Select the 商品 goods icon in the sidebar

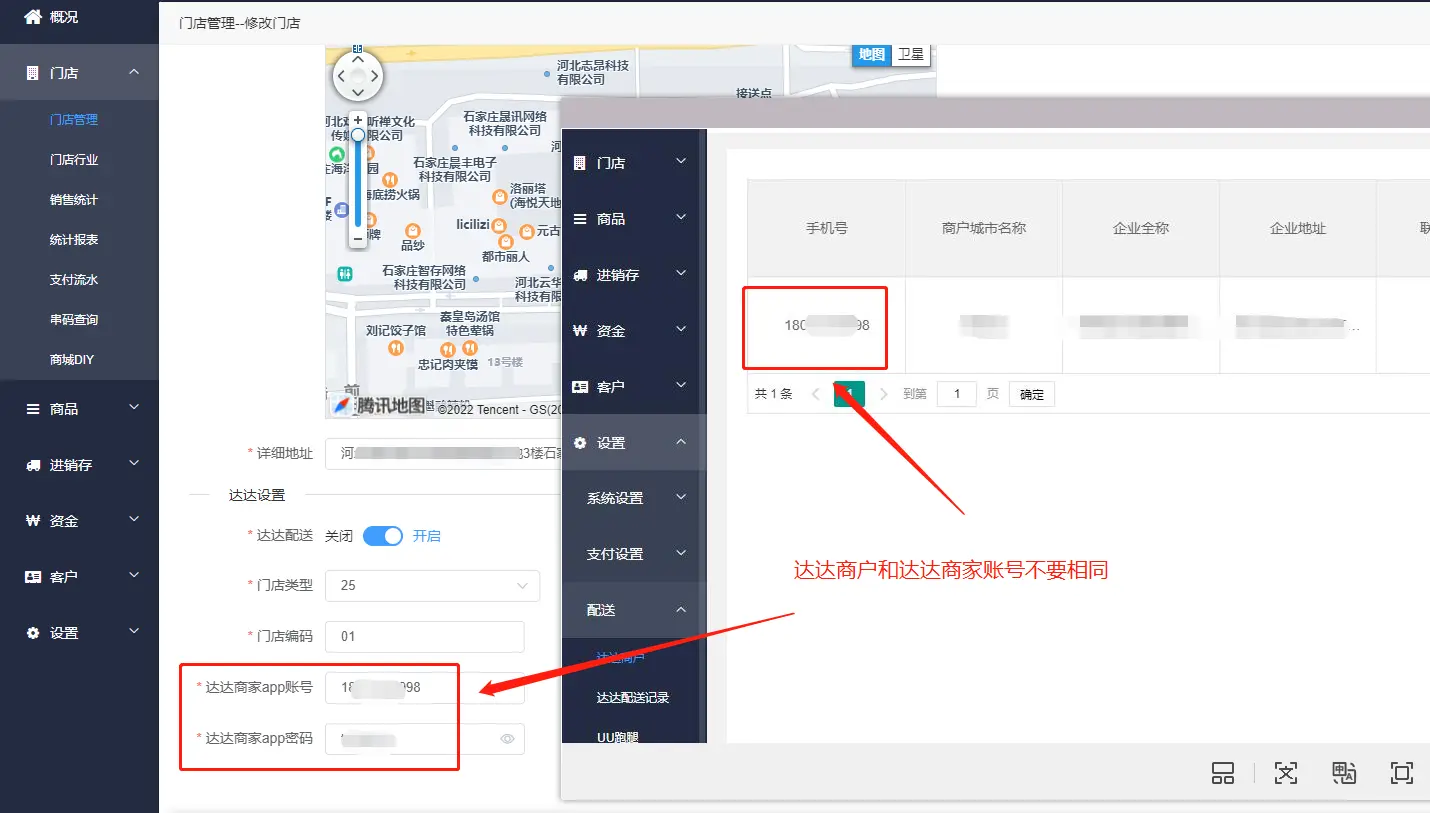(x=31, y=408)
